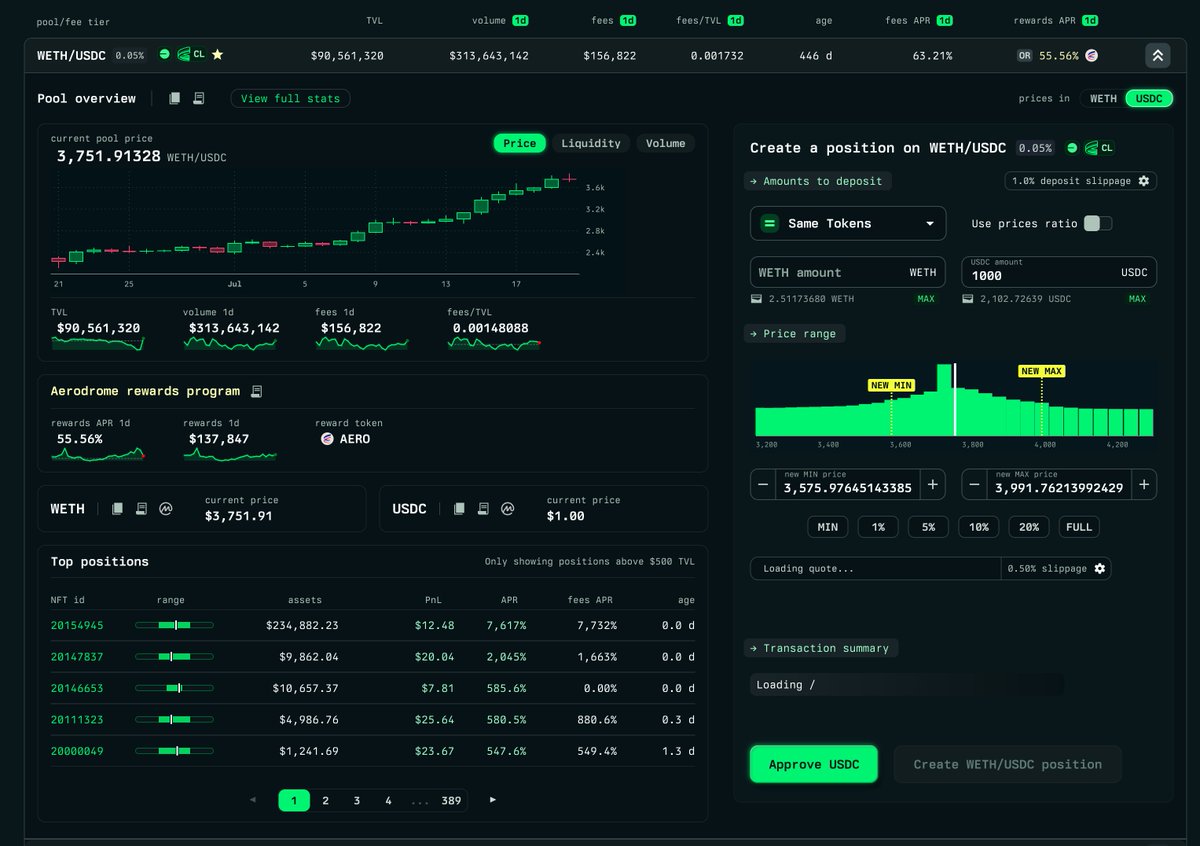The height and width of the screenshot is (846, 1200).
Task: Increase the new MAX price
Action: tap(1144, 485)
